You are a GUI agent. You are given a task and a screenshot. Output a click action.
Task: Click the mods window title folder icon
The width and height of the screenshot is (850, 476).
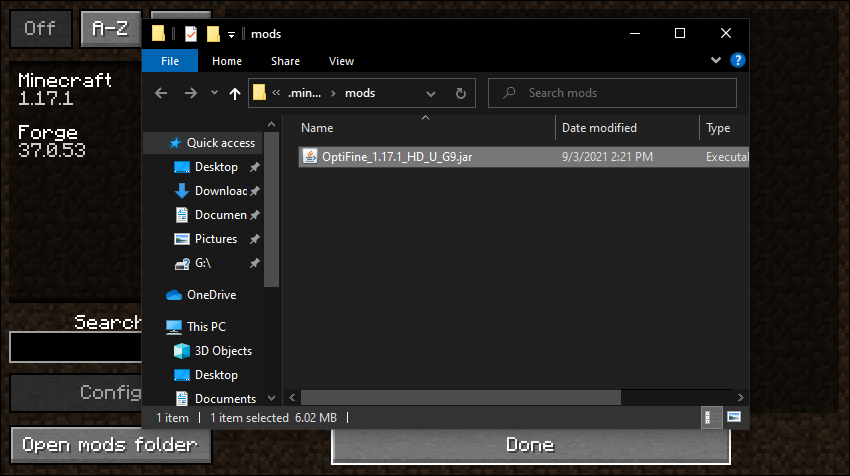tap(158, 34)
